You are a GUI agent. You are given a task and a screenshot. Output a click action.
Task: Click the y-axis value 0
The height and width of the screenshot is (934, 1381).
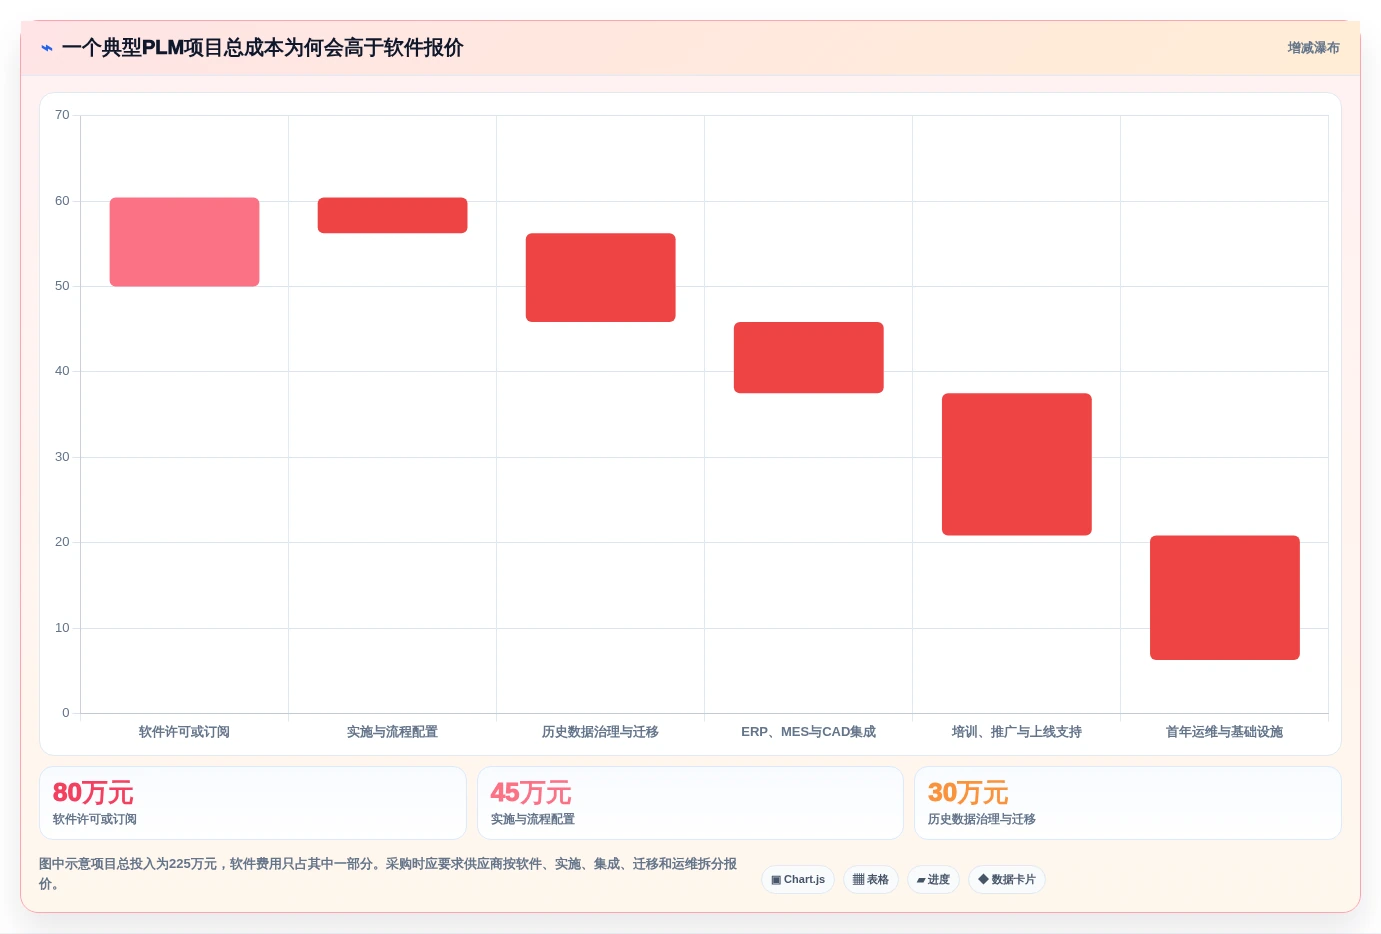[66, 713]
